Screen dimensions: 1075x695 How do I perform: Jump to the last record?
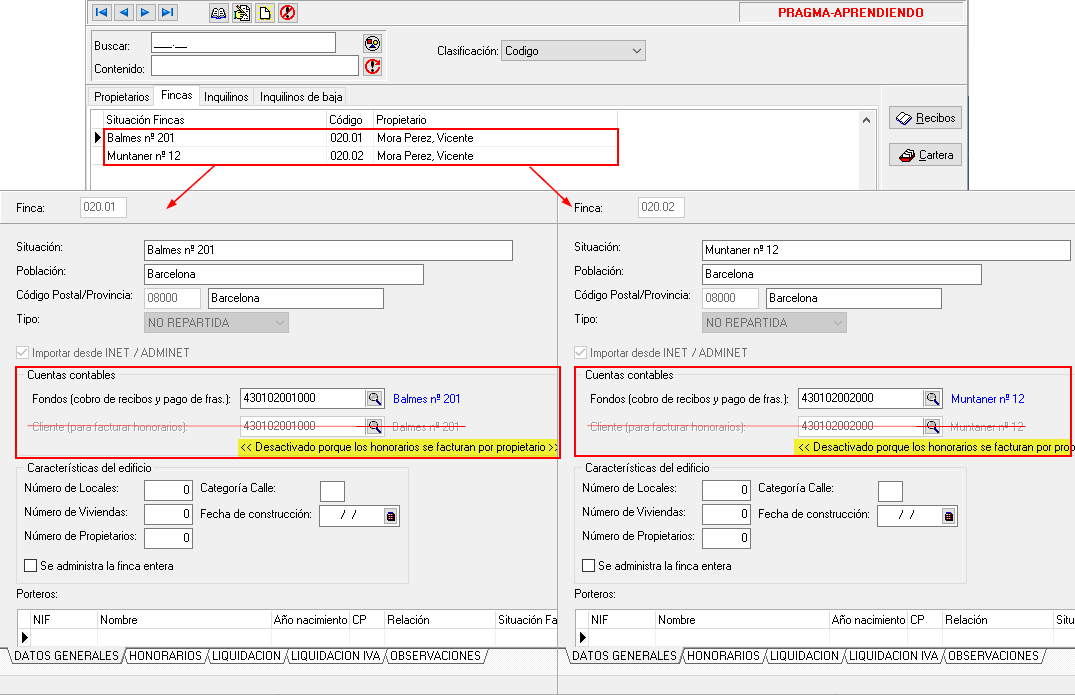[x=167, y=13]
